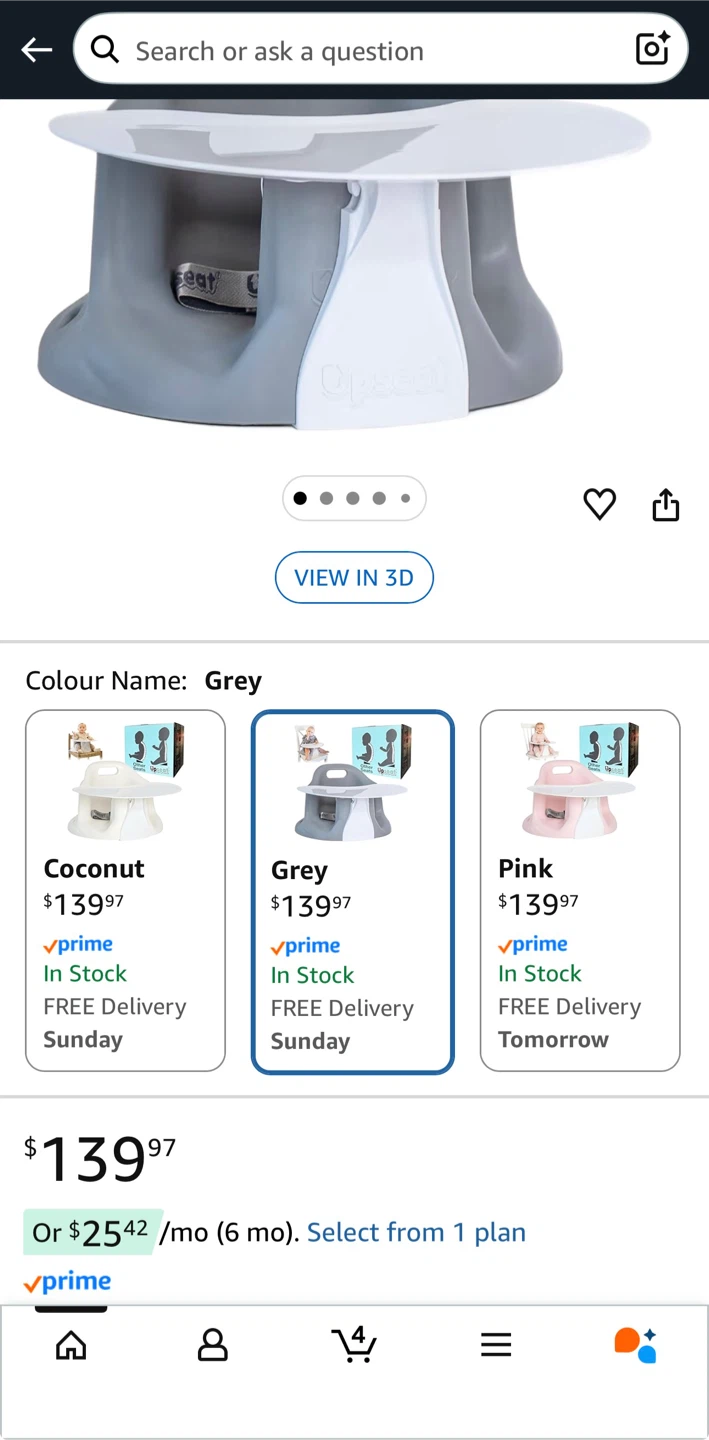Jump to the second image carousel dot
Image resolution: width=709 pixels, height=1440 pixels.
(x=327, y=499)
